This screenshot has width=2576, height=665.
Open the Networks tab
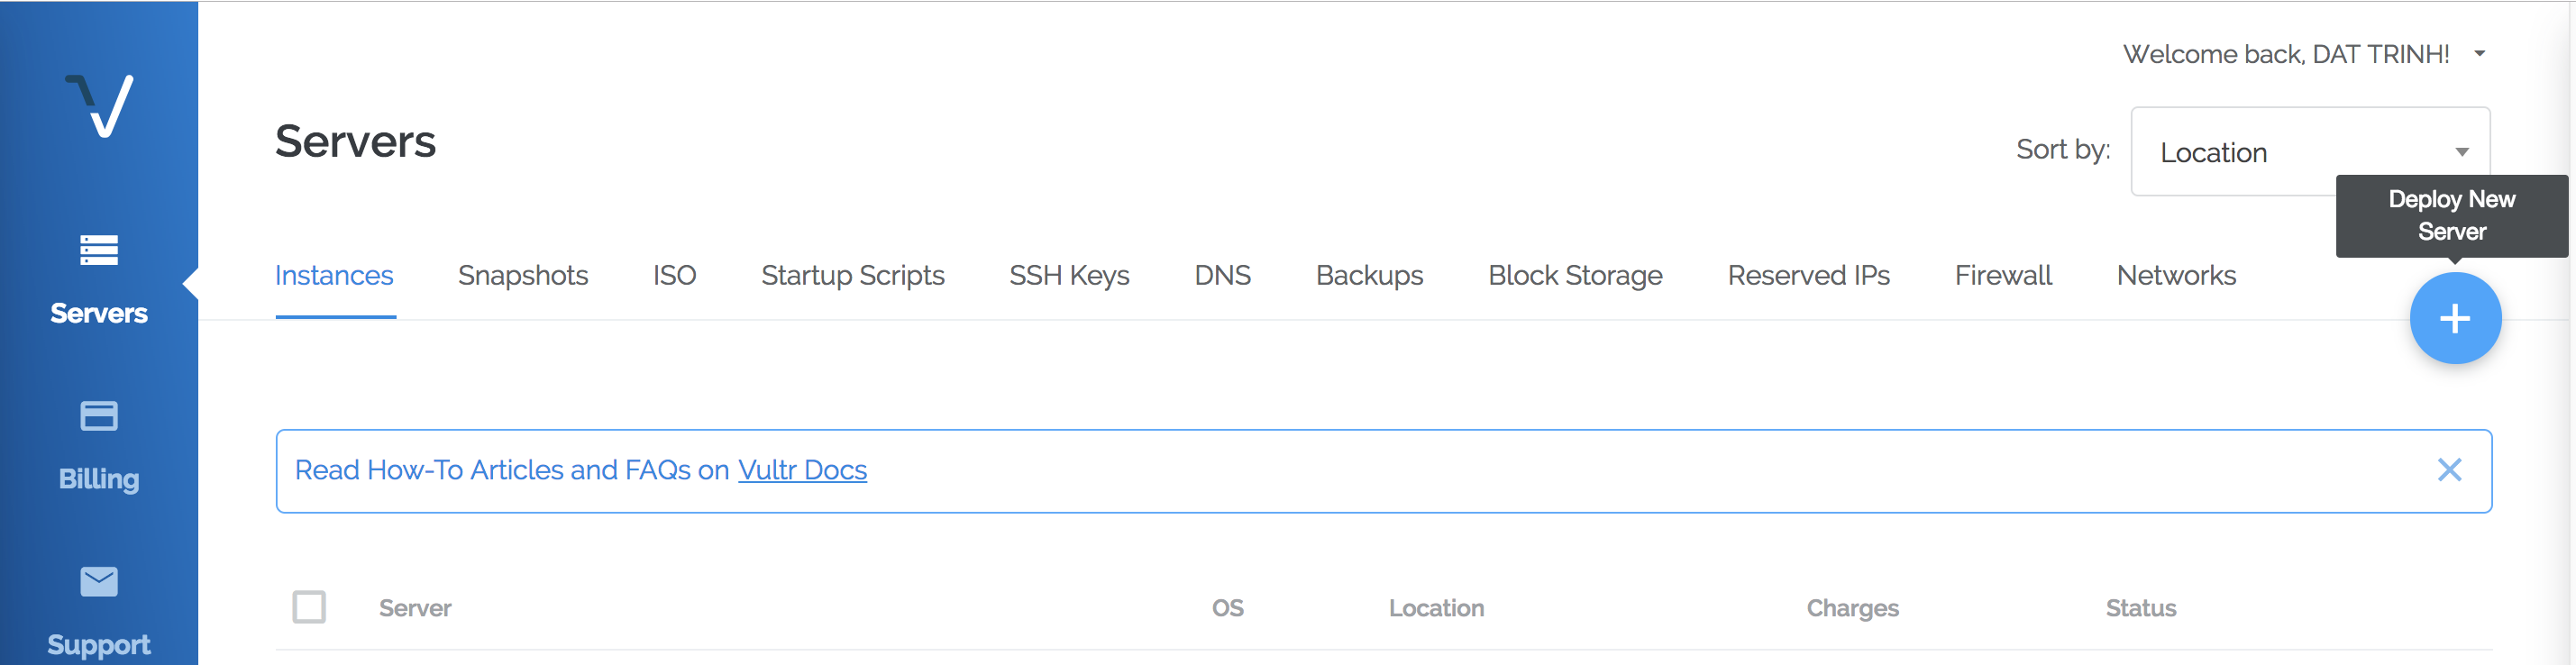pyautogui.click(x=2176, y=276)
